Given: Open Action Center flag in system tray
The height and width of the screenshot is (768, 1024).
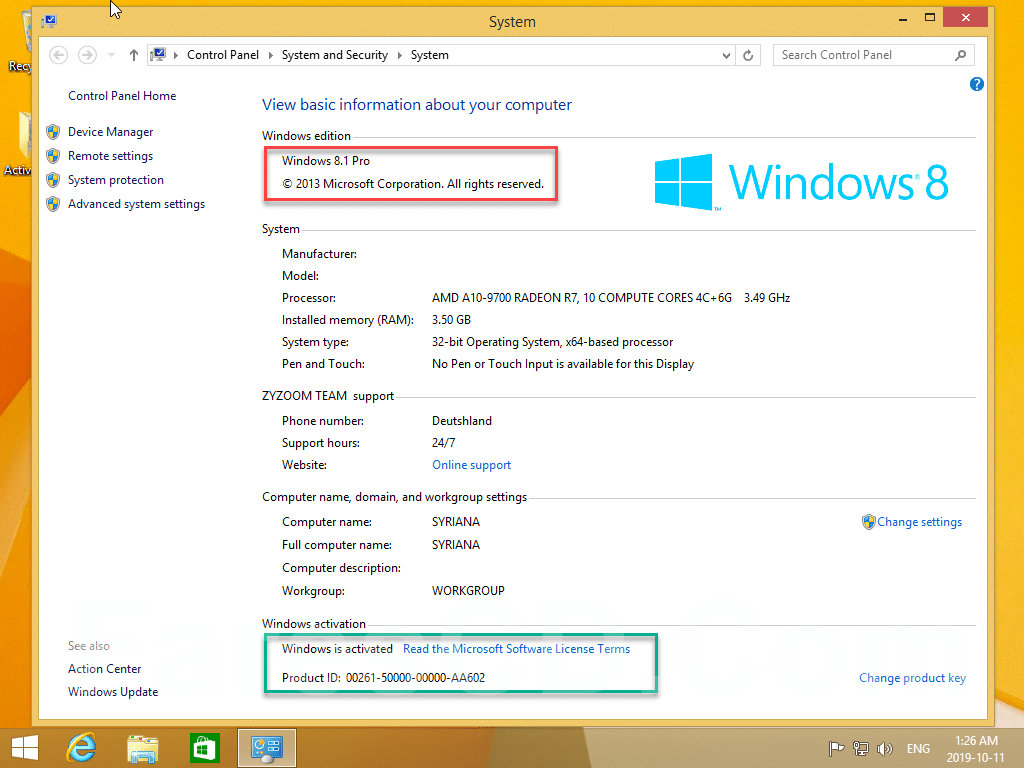Looking at the screenshot, I should tap(837, 748).
